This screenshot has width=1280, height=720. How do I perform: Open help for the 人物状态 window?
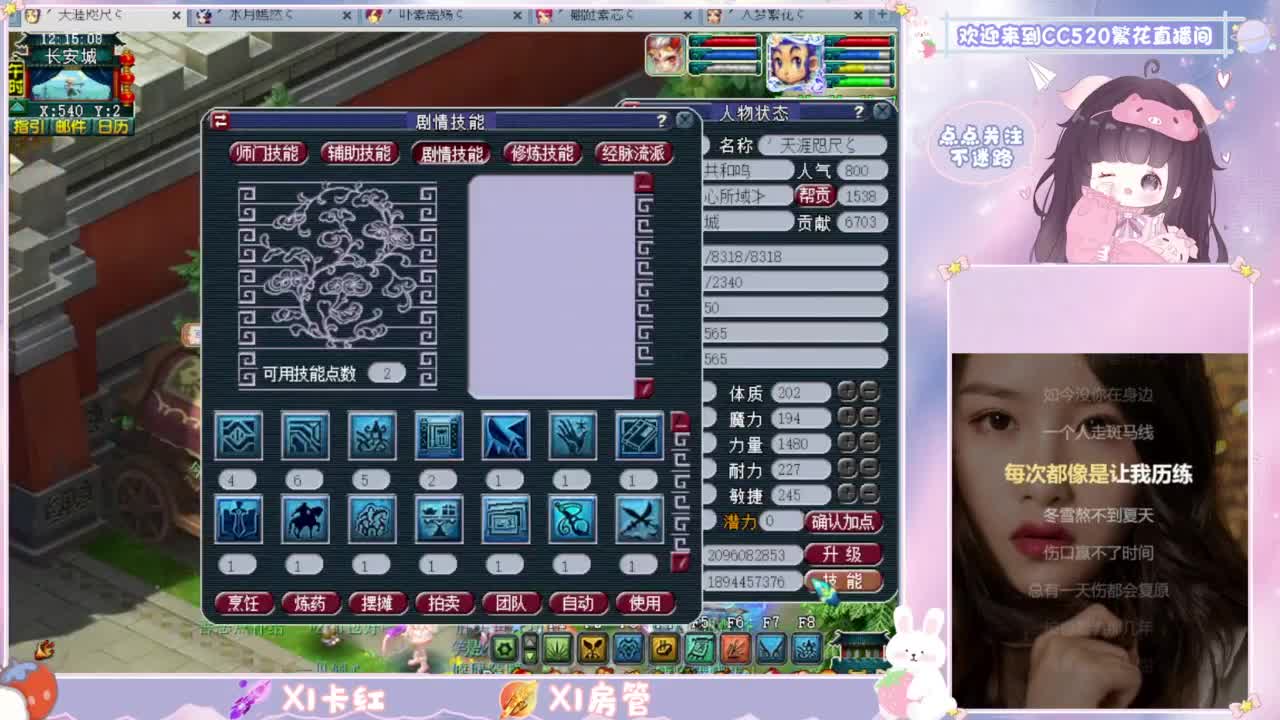click(x=858, y=112)
